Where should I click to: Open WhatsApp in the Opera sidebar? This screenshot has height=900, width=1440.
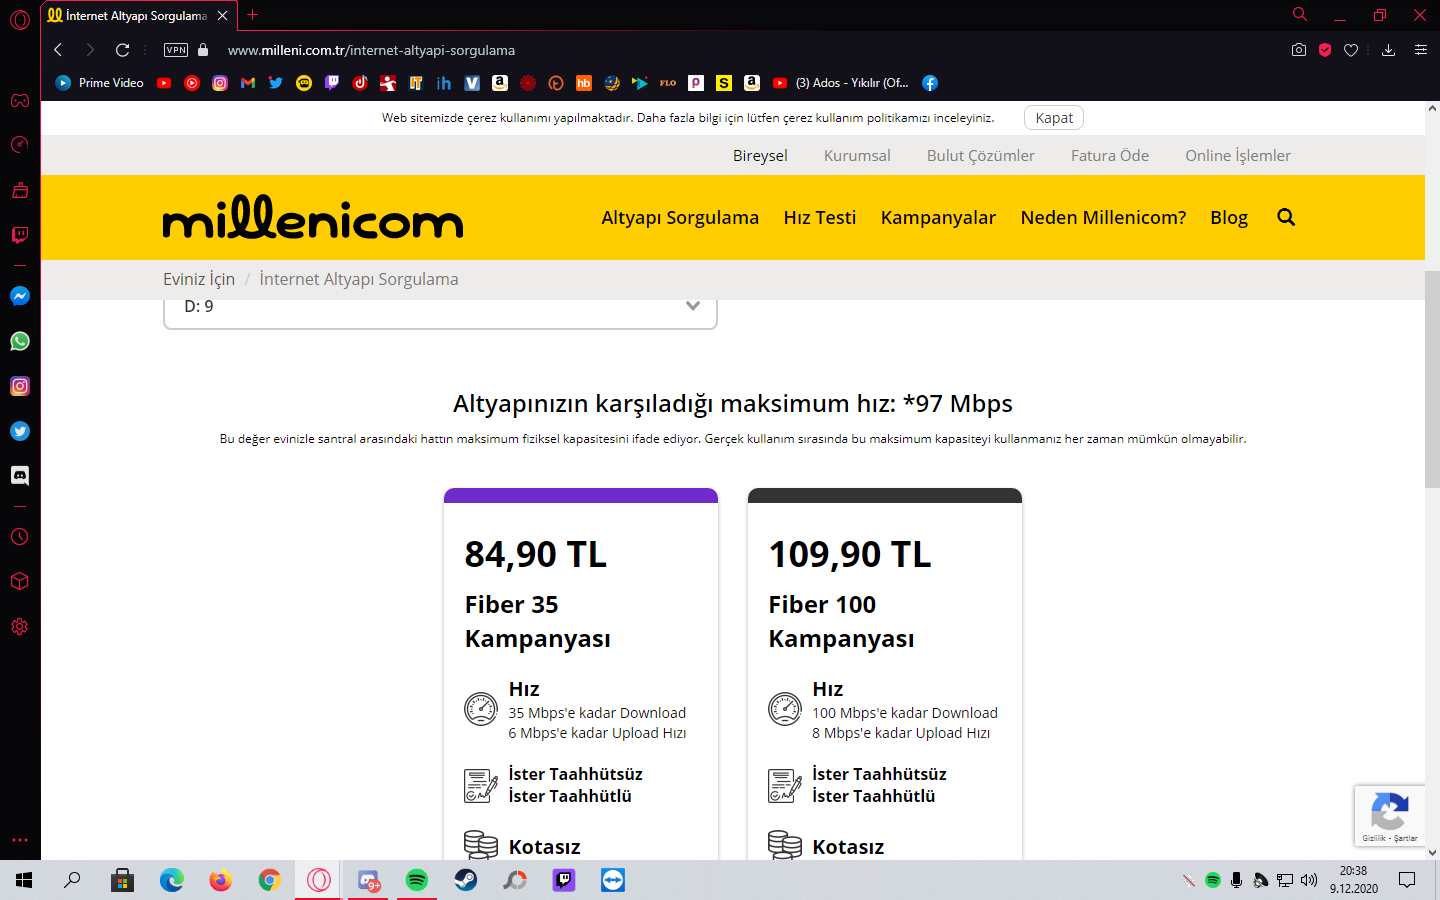tap(20, 341)
